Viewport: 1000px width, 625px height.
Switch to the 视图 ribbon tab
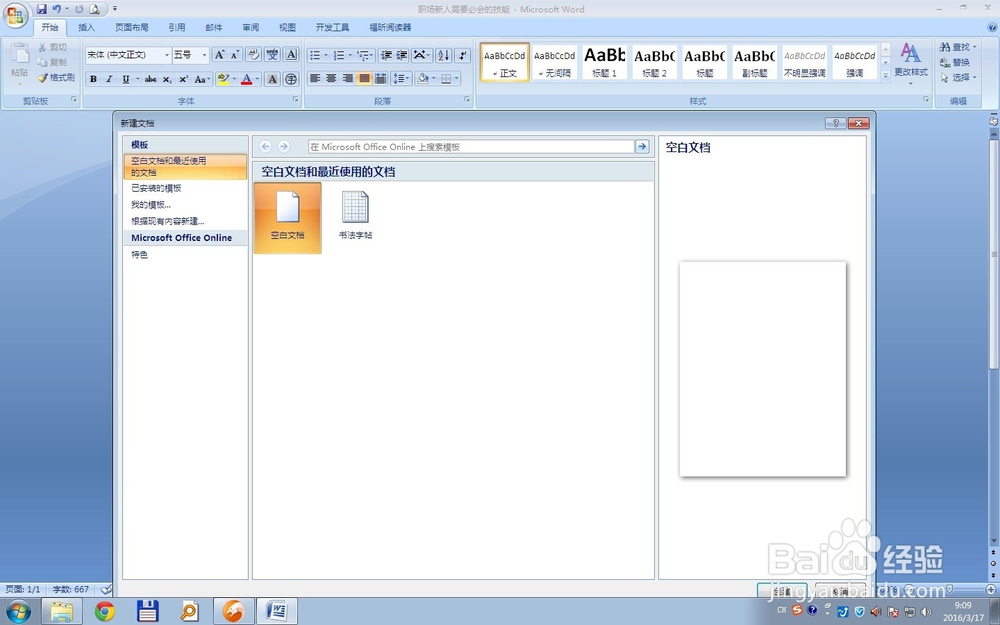point(287,27)
